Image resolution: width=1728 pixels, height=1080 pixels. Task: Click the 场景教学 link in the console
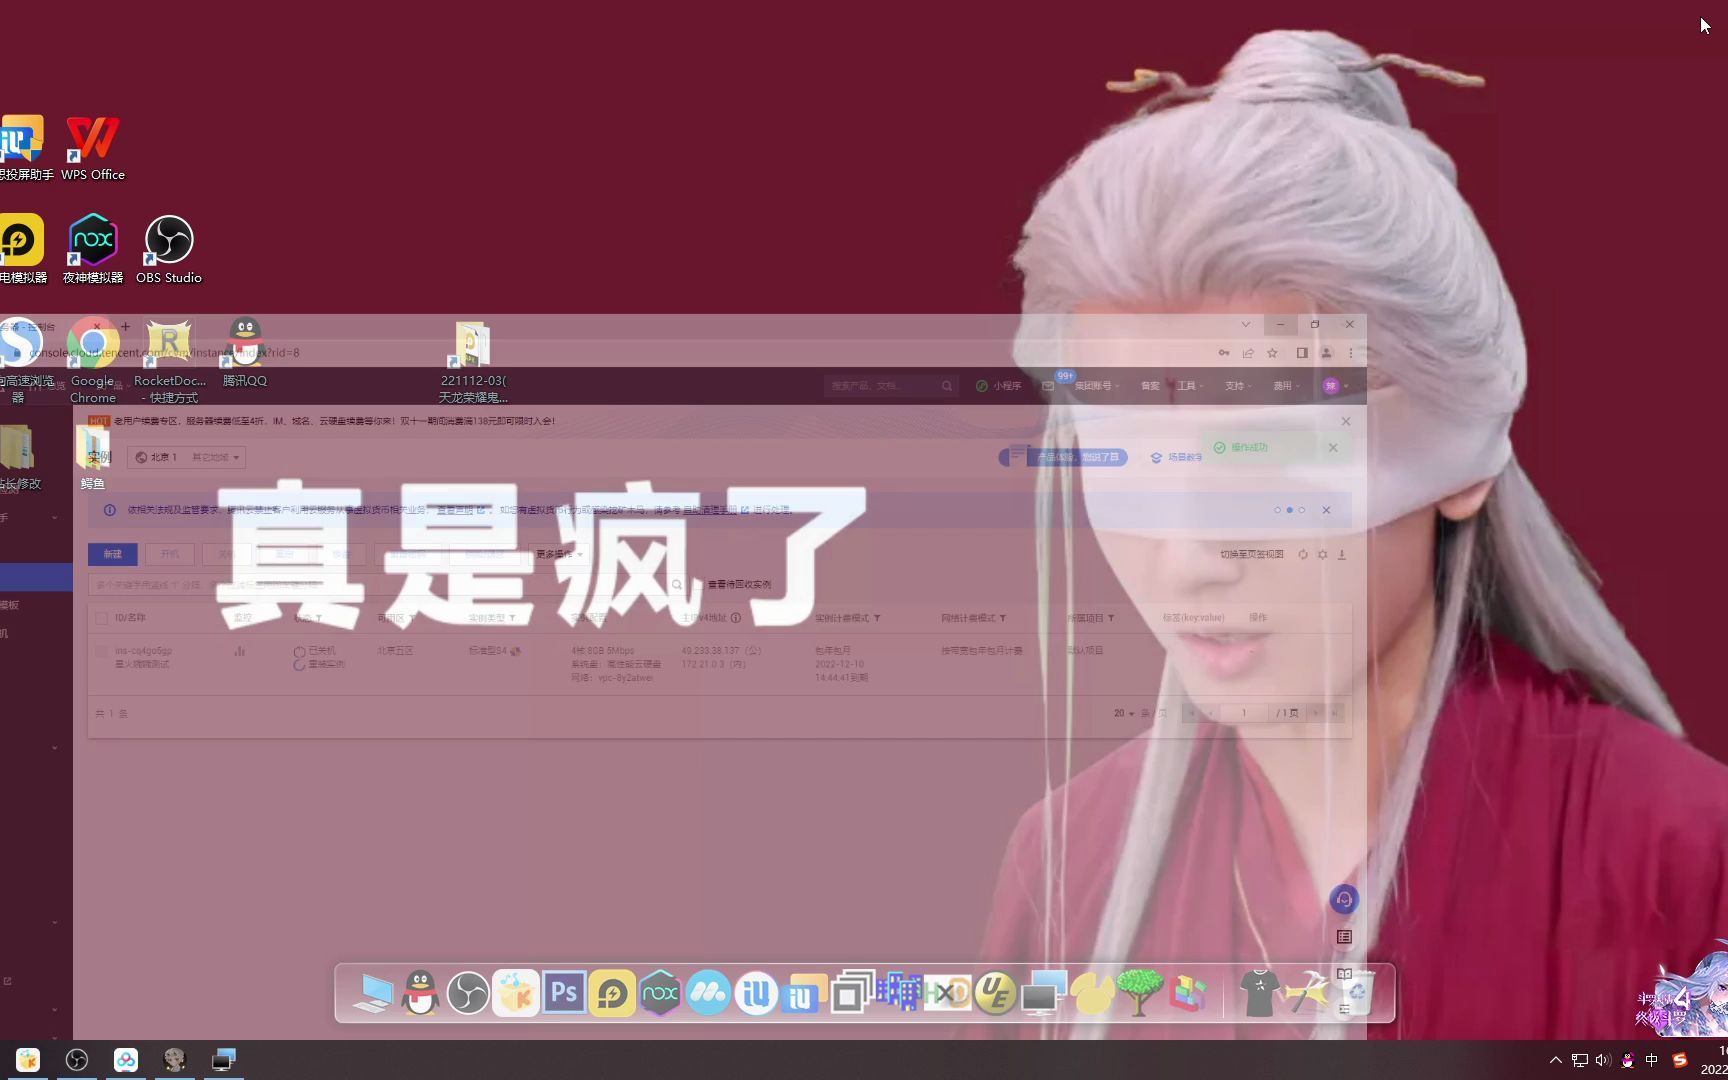1176,457
